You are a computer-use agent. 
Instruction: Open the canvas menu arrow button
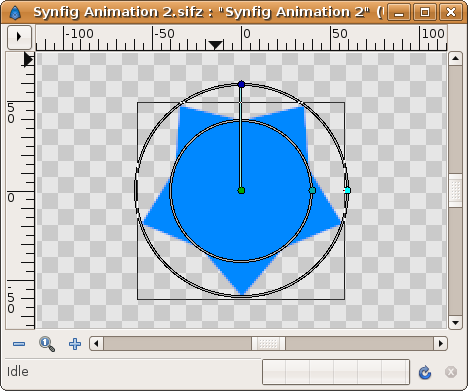(x=19, y=37)
